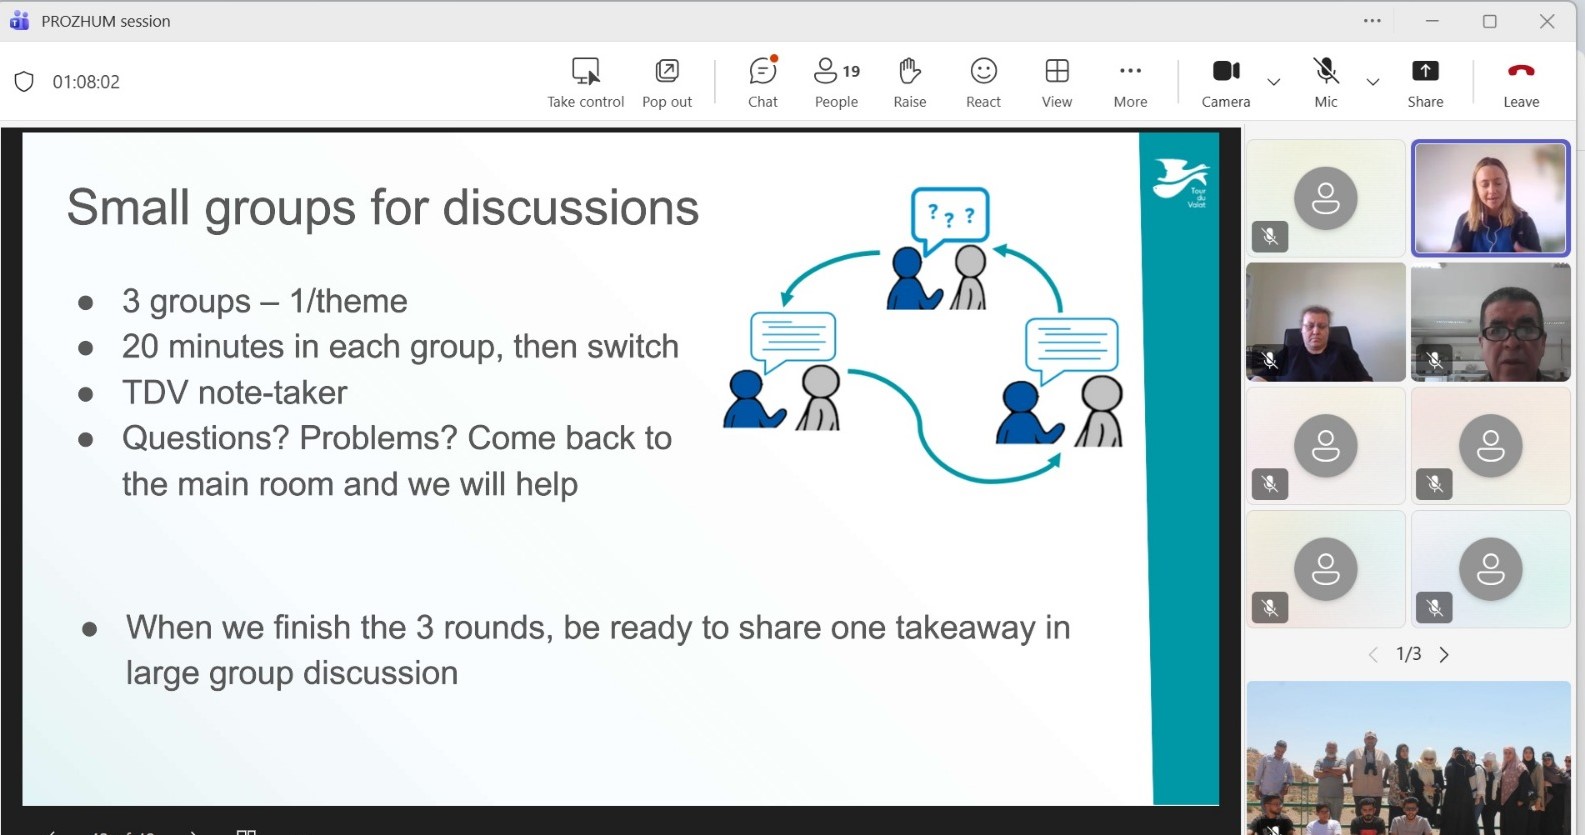1585x835 pixels.
Task: Click the outdoor group photo video tile
Action: coord(1408,758)
